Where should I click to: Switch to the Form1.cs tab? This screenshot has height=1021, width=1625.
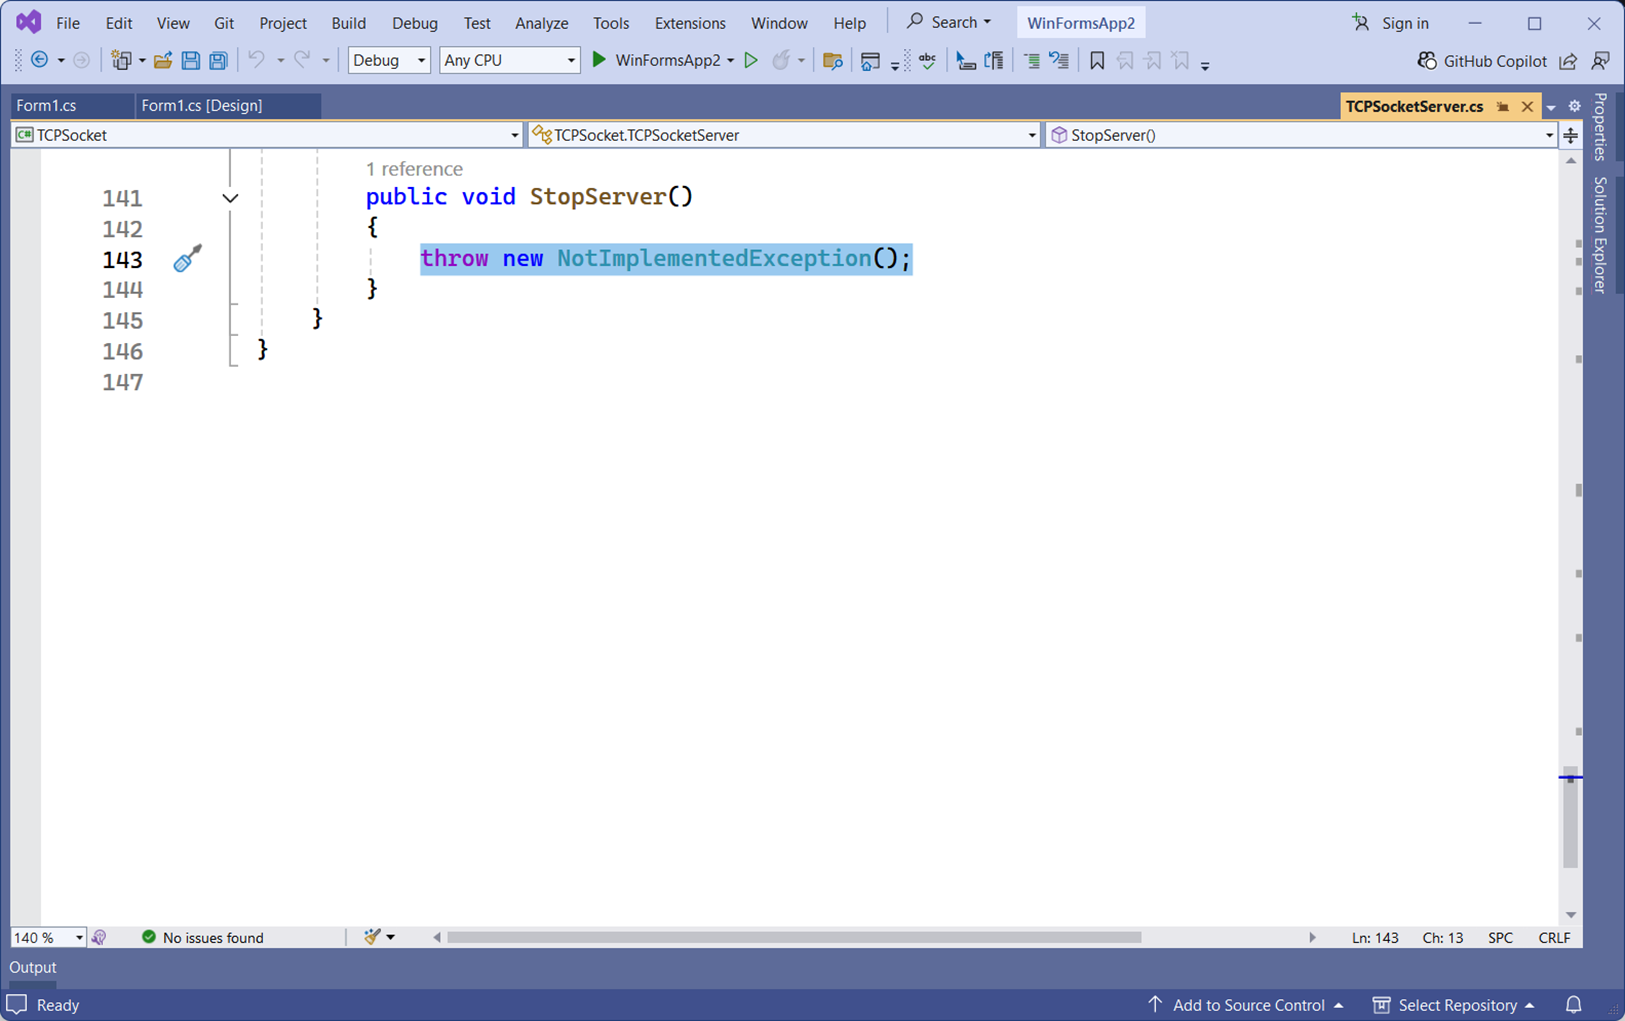pos(46,105)
